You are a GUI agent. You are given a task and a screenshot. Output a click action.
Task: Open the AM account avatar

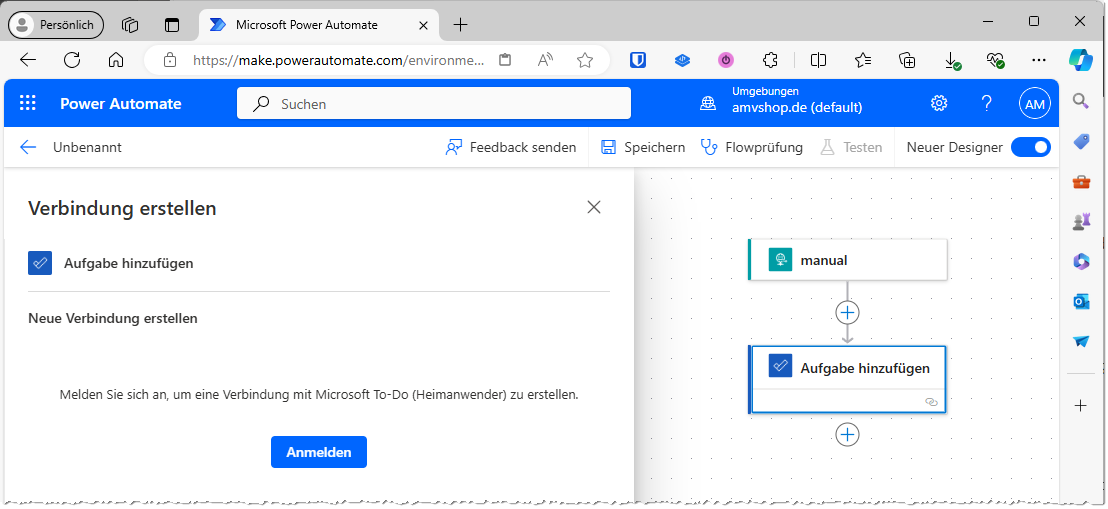tap(1035, 104)
